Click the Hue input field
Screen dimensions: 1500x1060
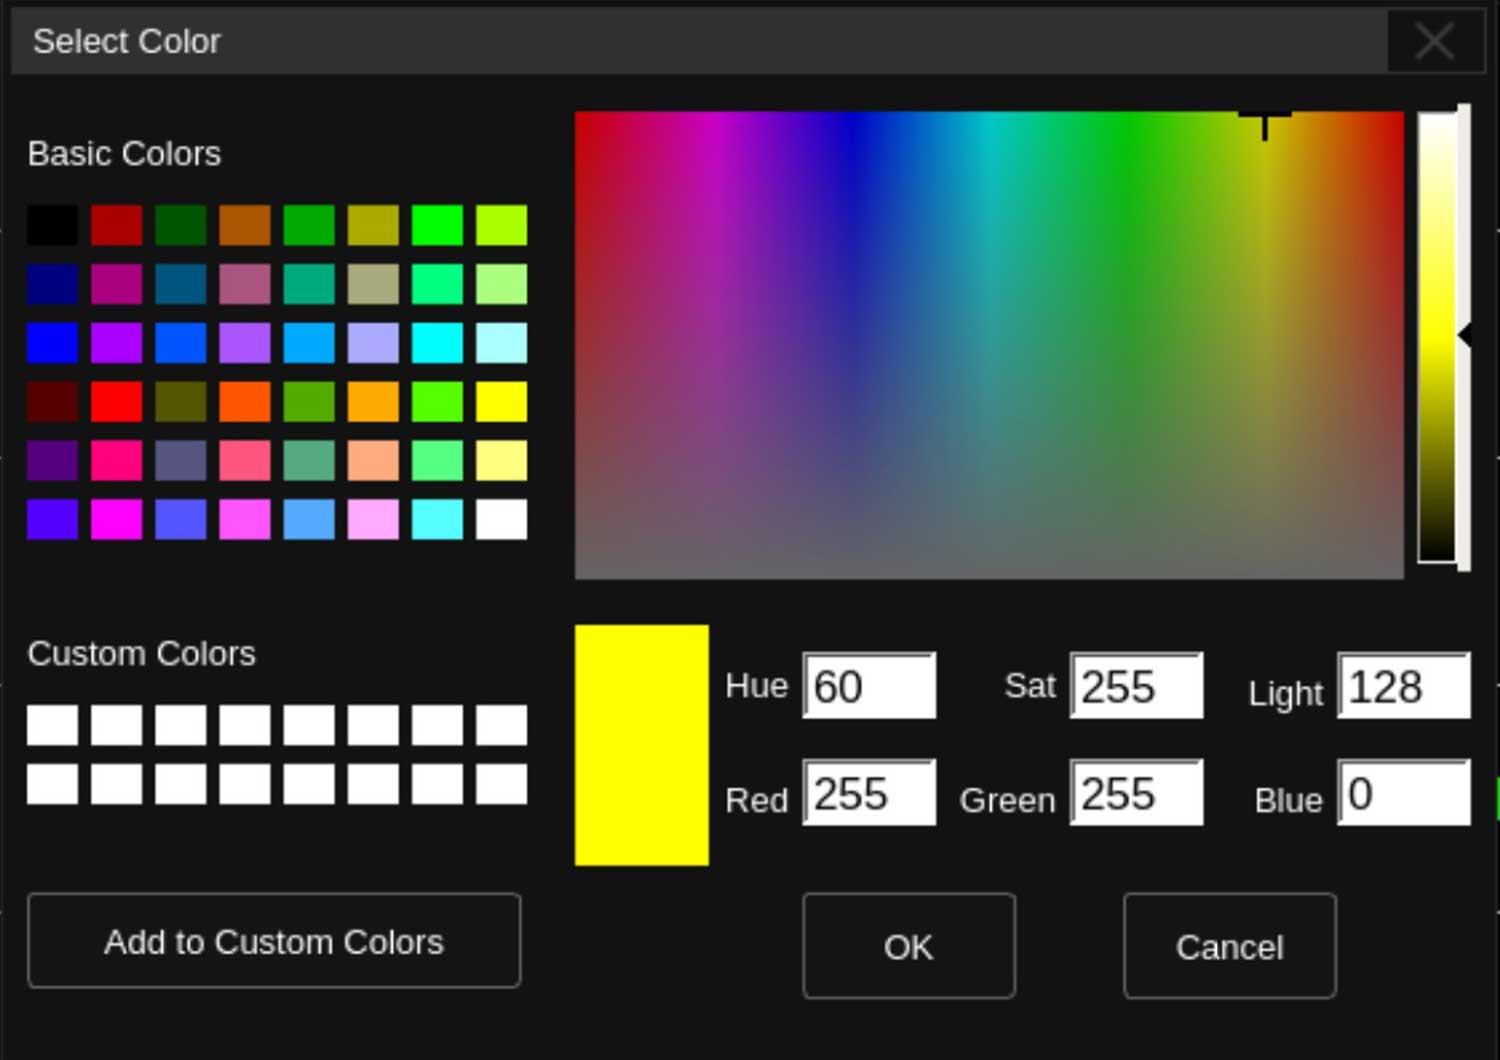point(870,686)
